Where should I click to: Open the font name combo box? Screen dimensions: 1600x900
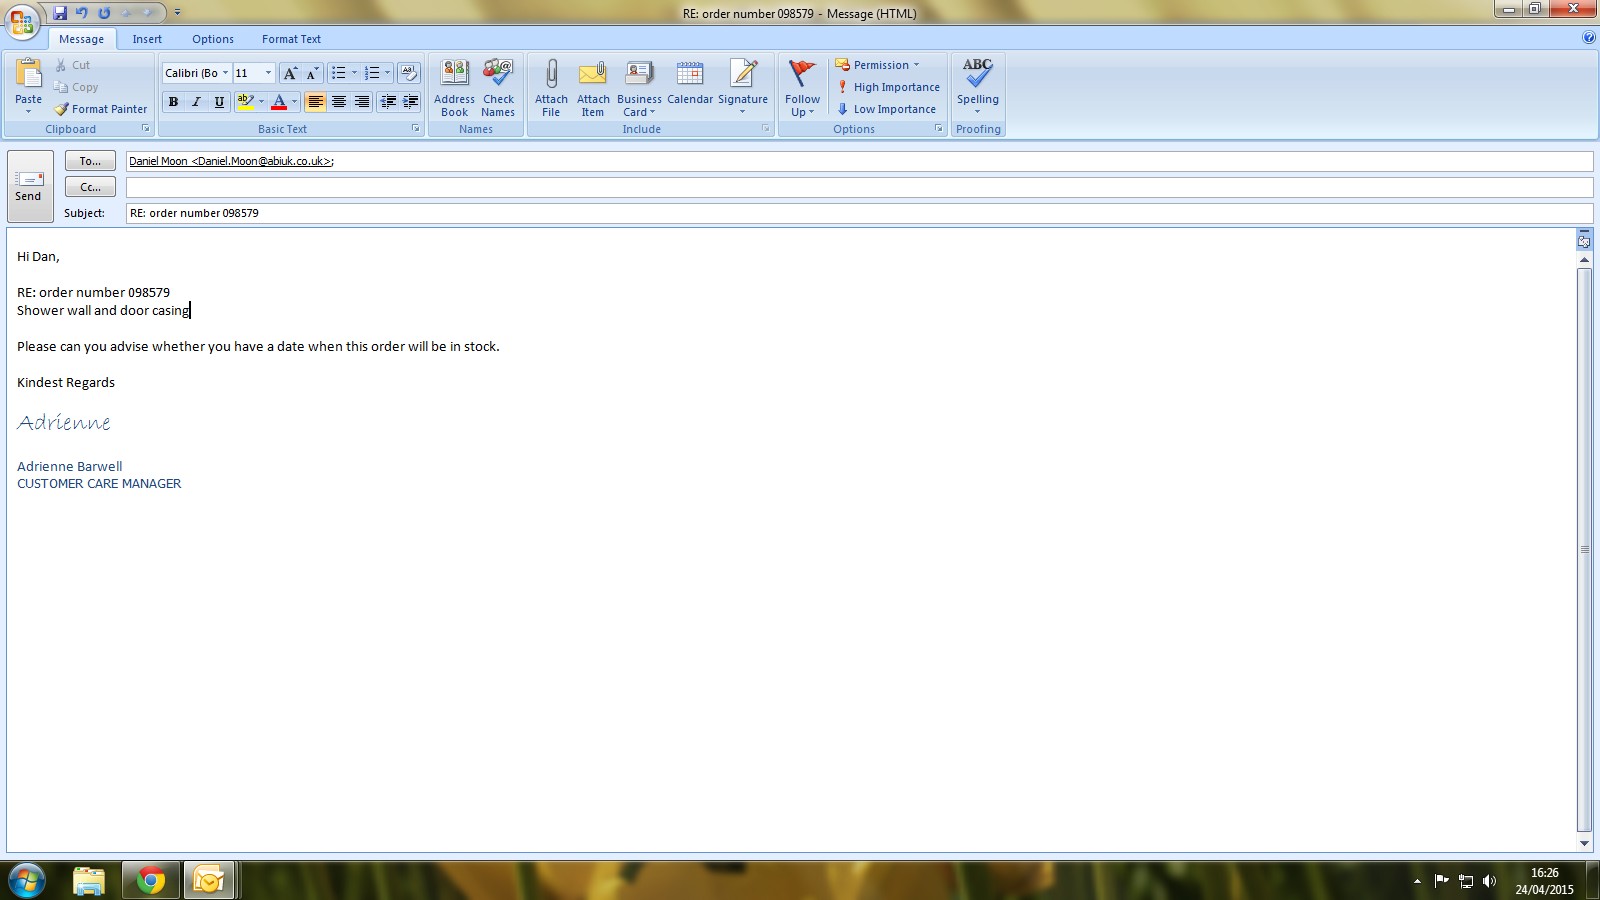point(197,73)
